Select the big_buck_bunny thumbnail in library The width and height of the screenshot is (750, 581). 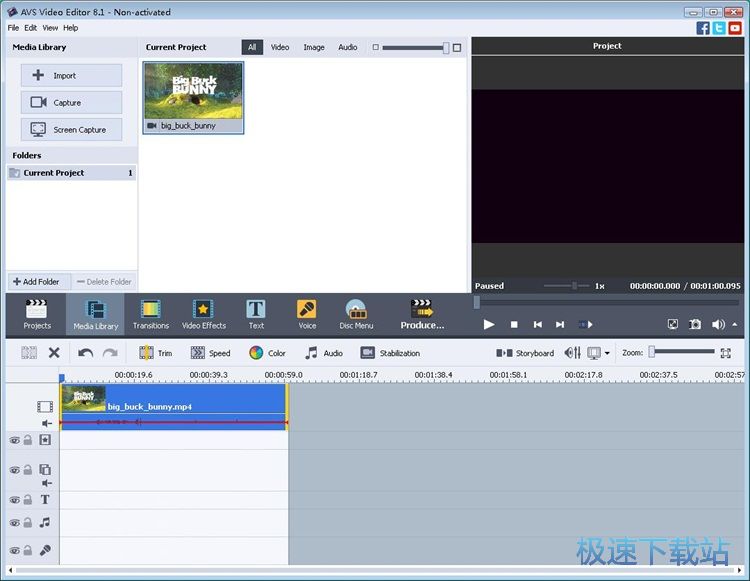(x=193, y=92)
